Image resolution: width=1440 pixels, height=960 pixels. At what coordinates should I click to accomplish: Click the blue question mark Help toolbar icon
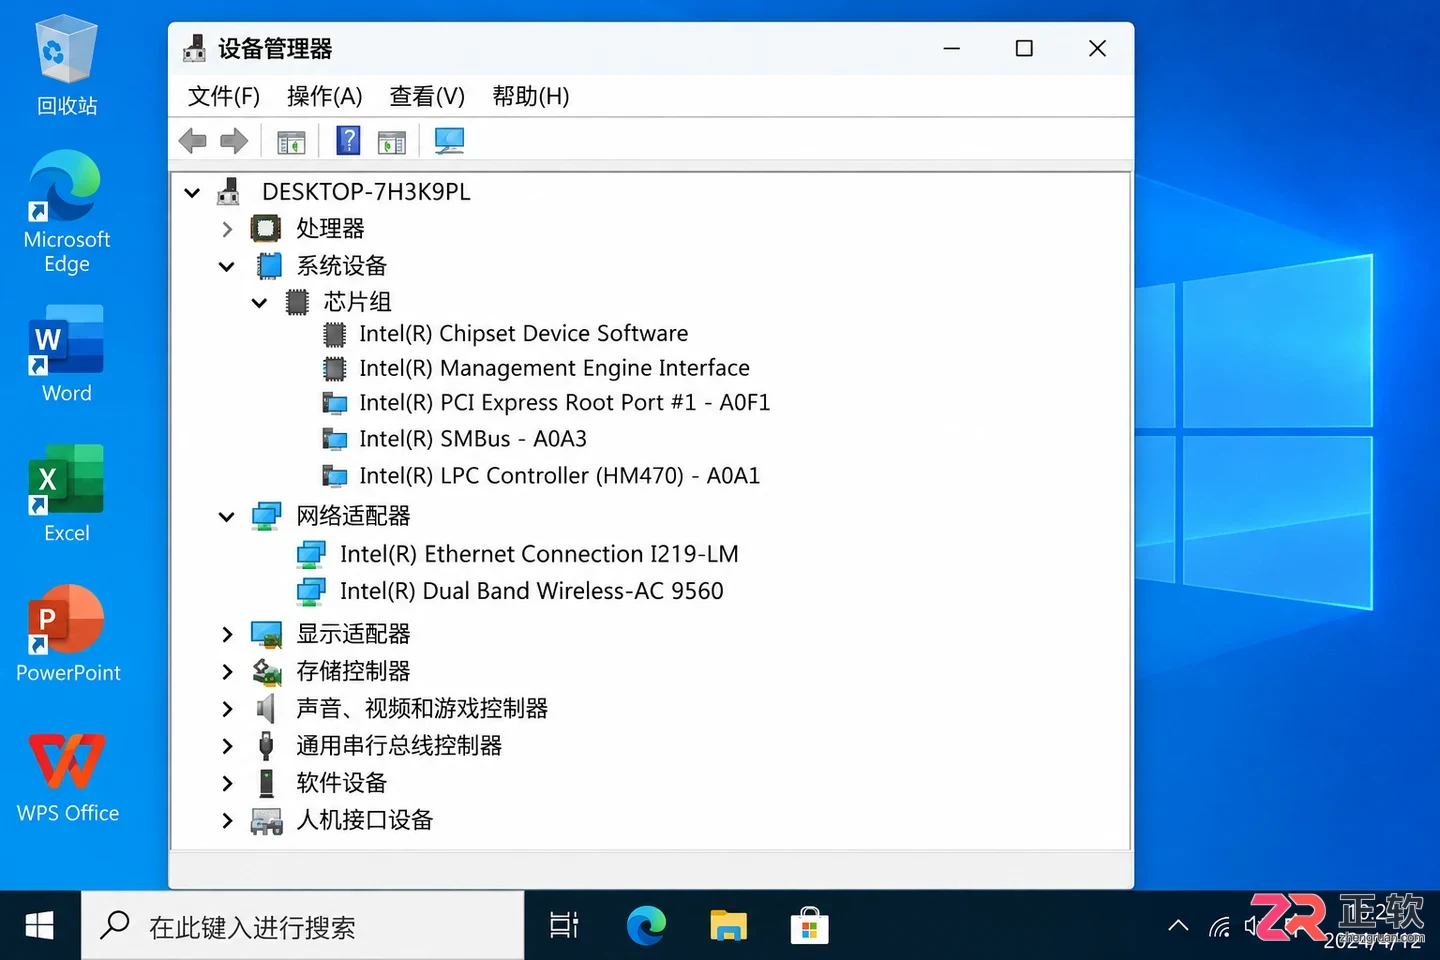tap(348, 140)
